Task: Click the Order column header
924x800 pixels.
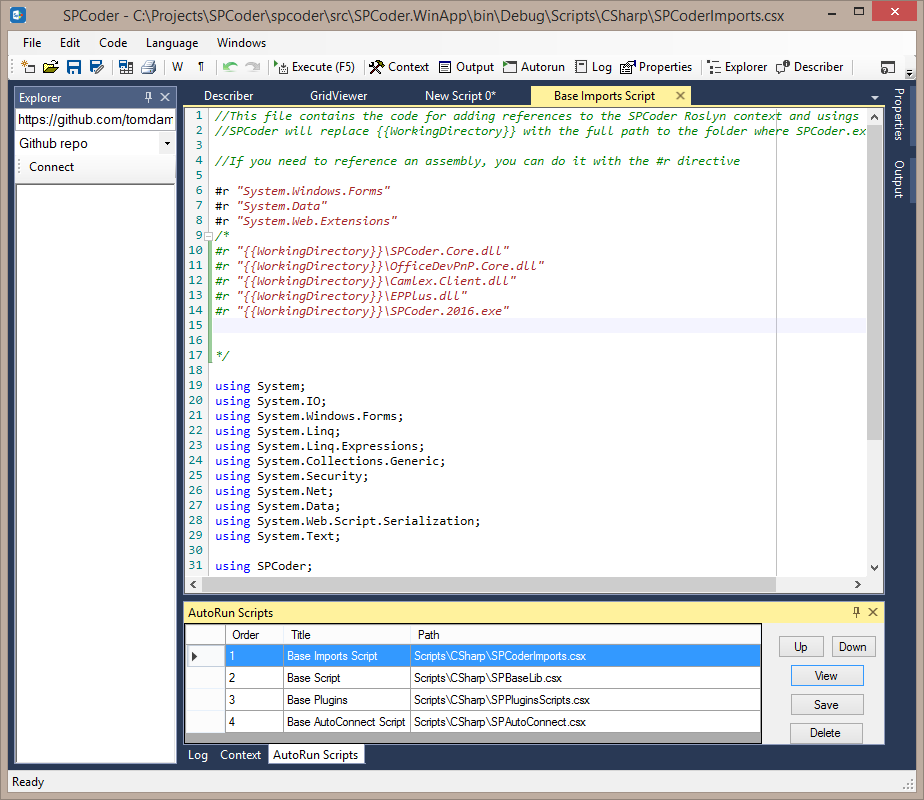Action: 255,634
